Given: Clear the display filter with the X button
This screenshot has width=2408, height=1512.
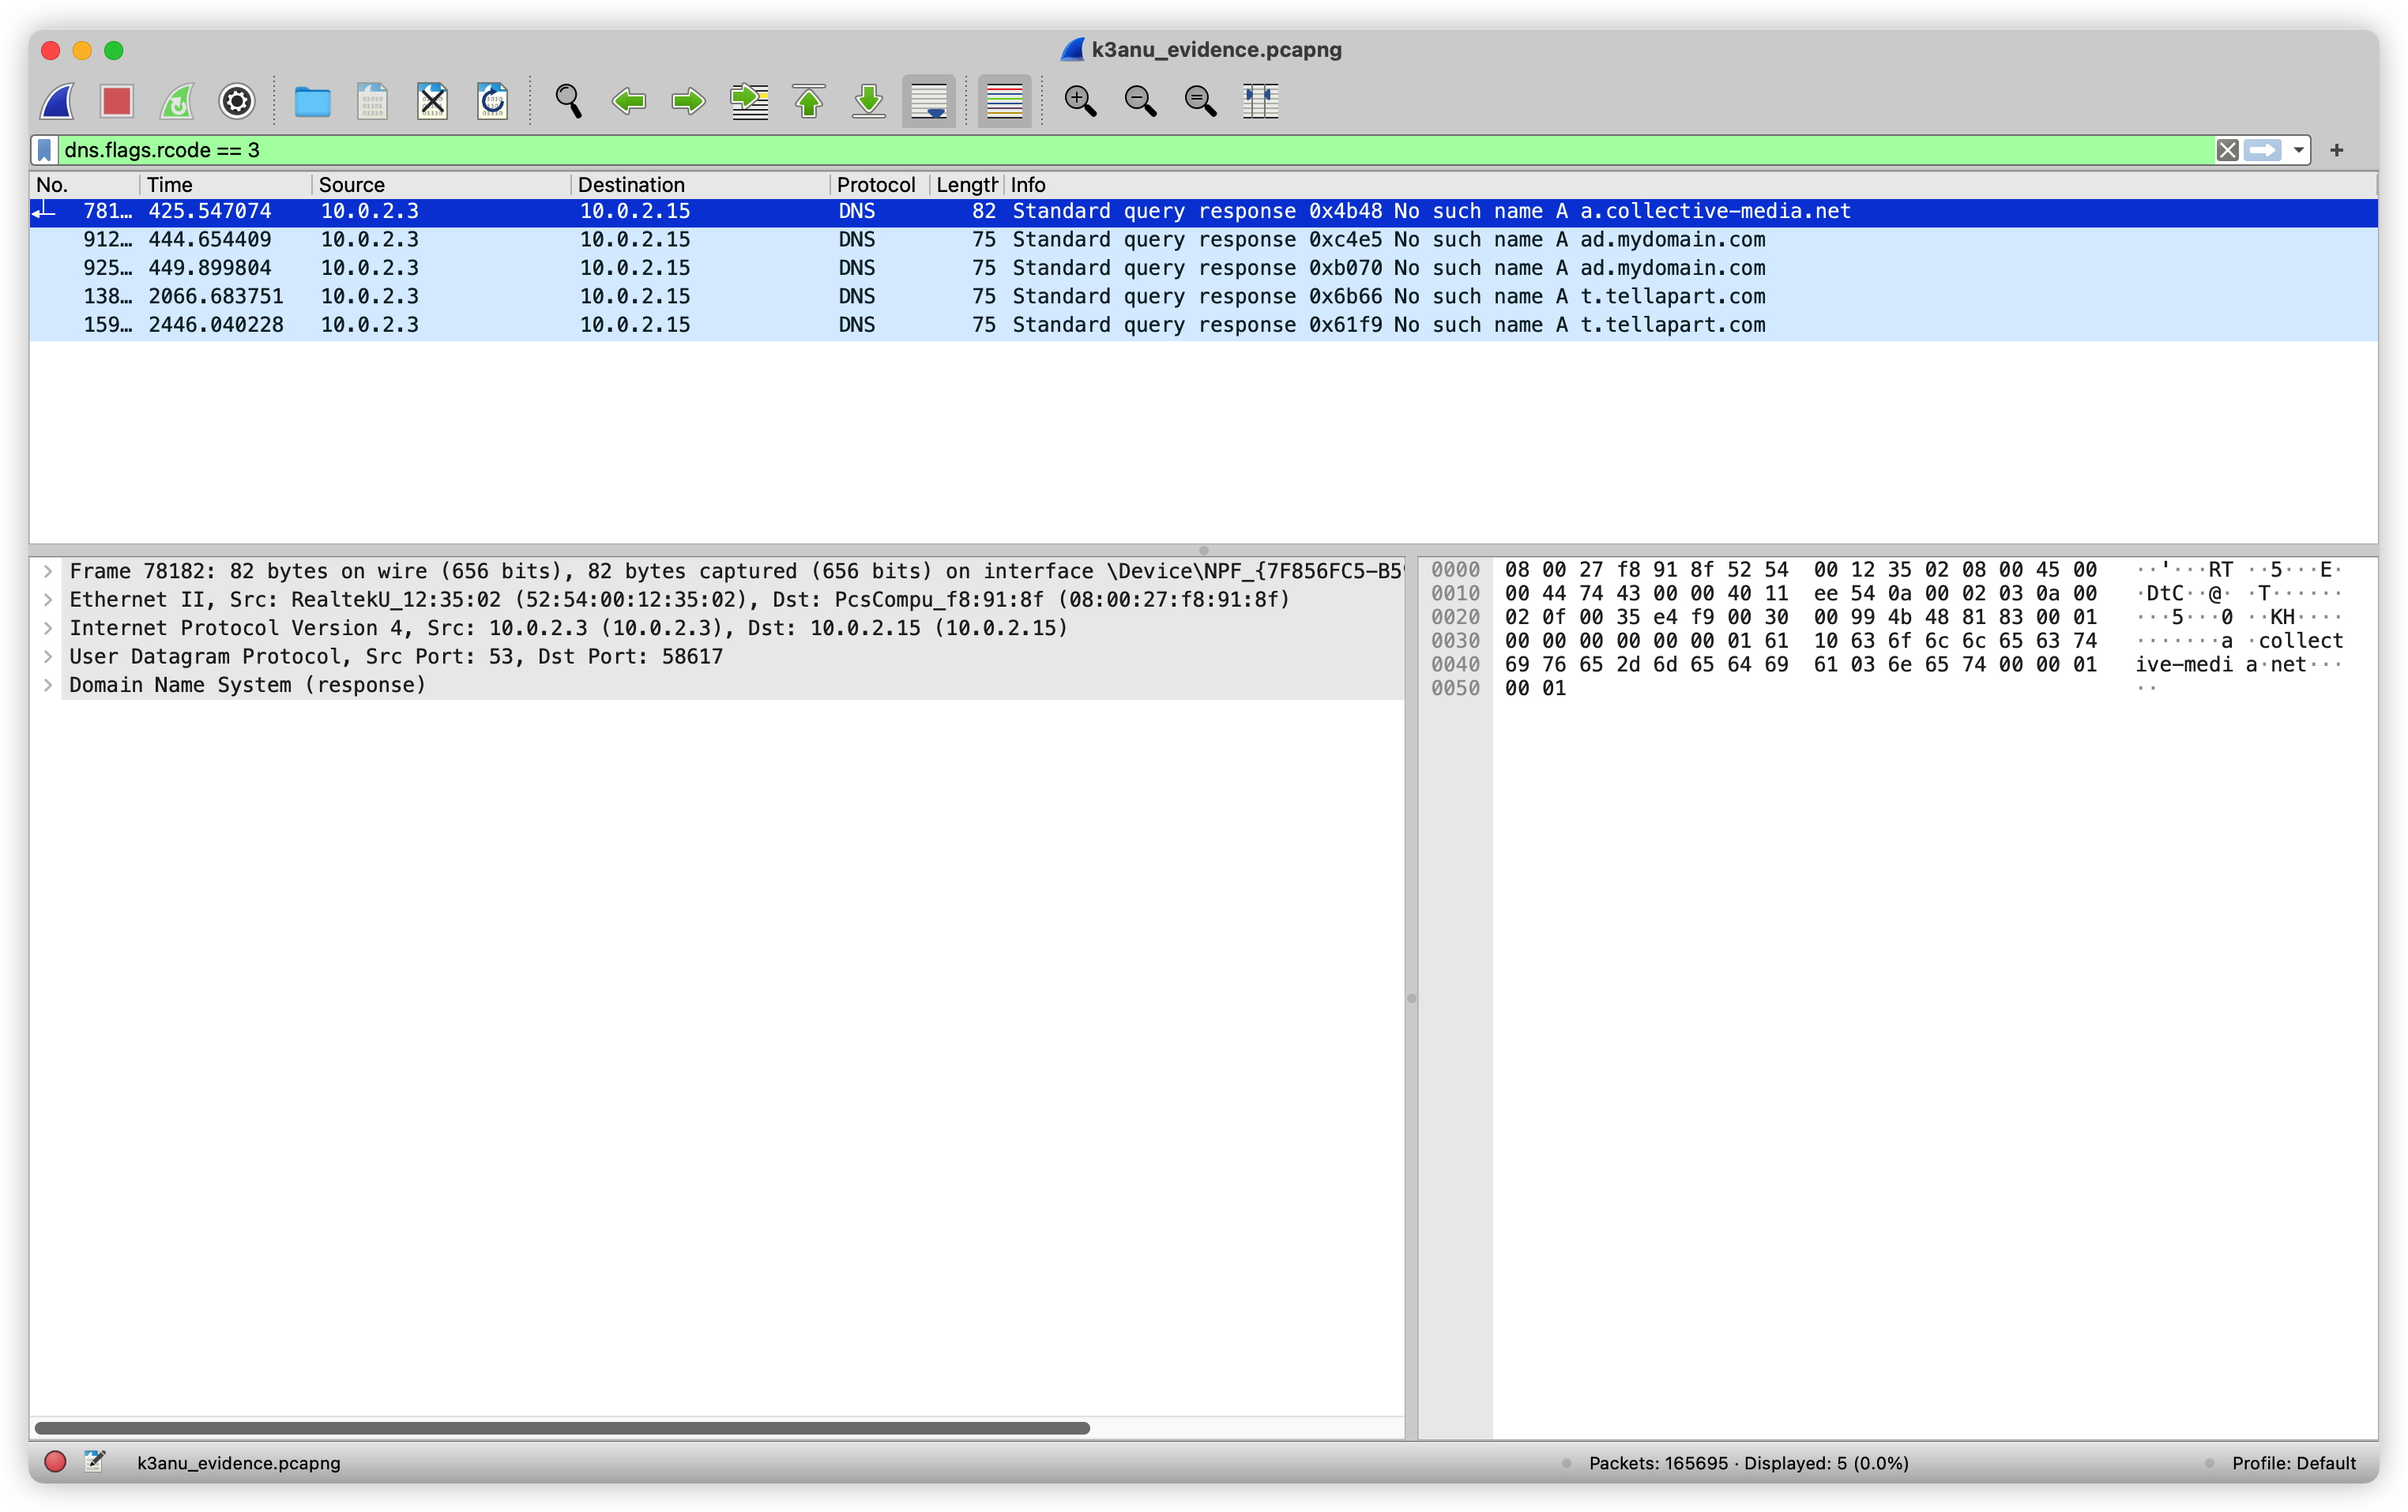Looking at the screenshot, I should click(x=2227, y=150).
